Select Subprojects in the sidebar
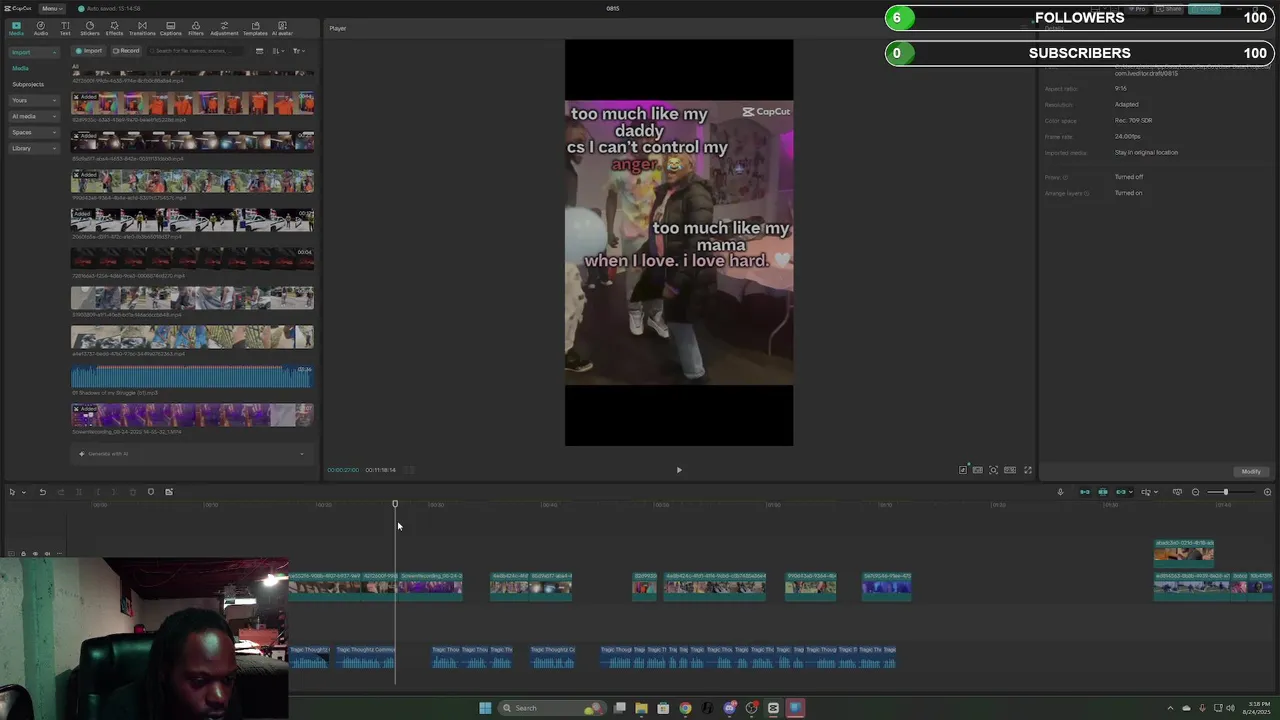 (28, 84)
